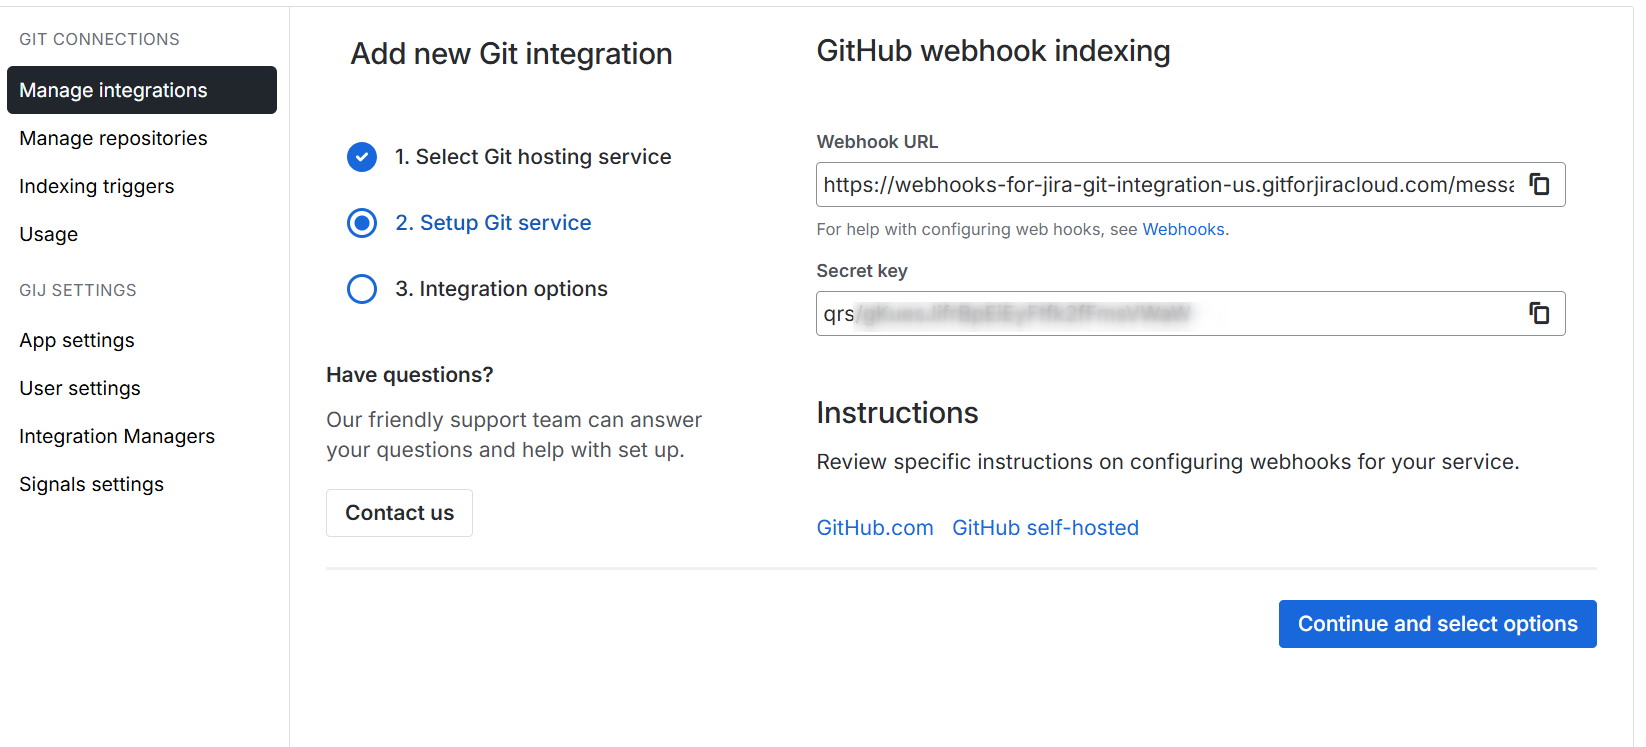Screen dimensions: 1646x747
Task: Click inside the Secret key field
Action: (x=1160, y=314)
